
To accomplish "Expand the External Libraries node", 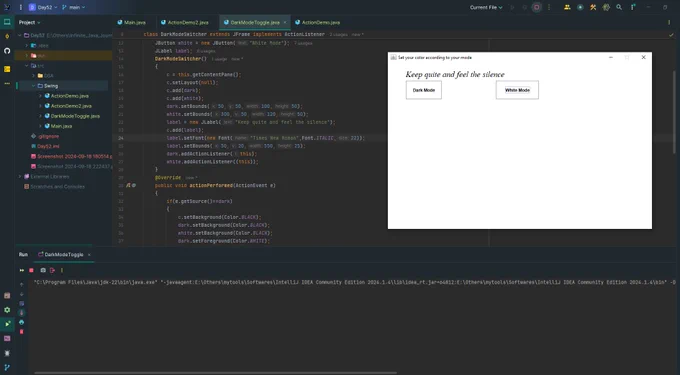I will tap(20, 176).
